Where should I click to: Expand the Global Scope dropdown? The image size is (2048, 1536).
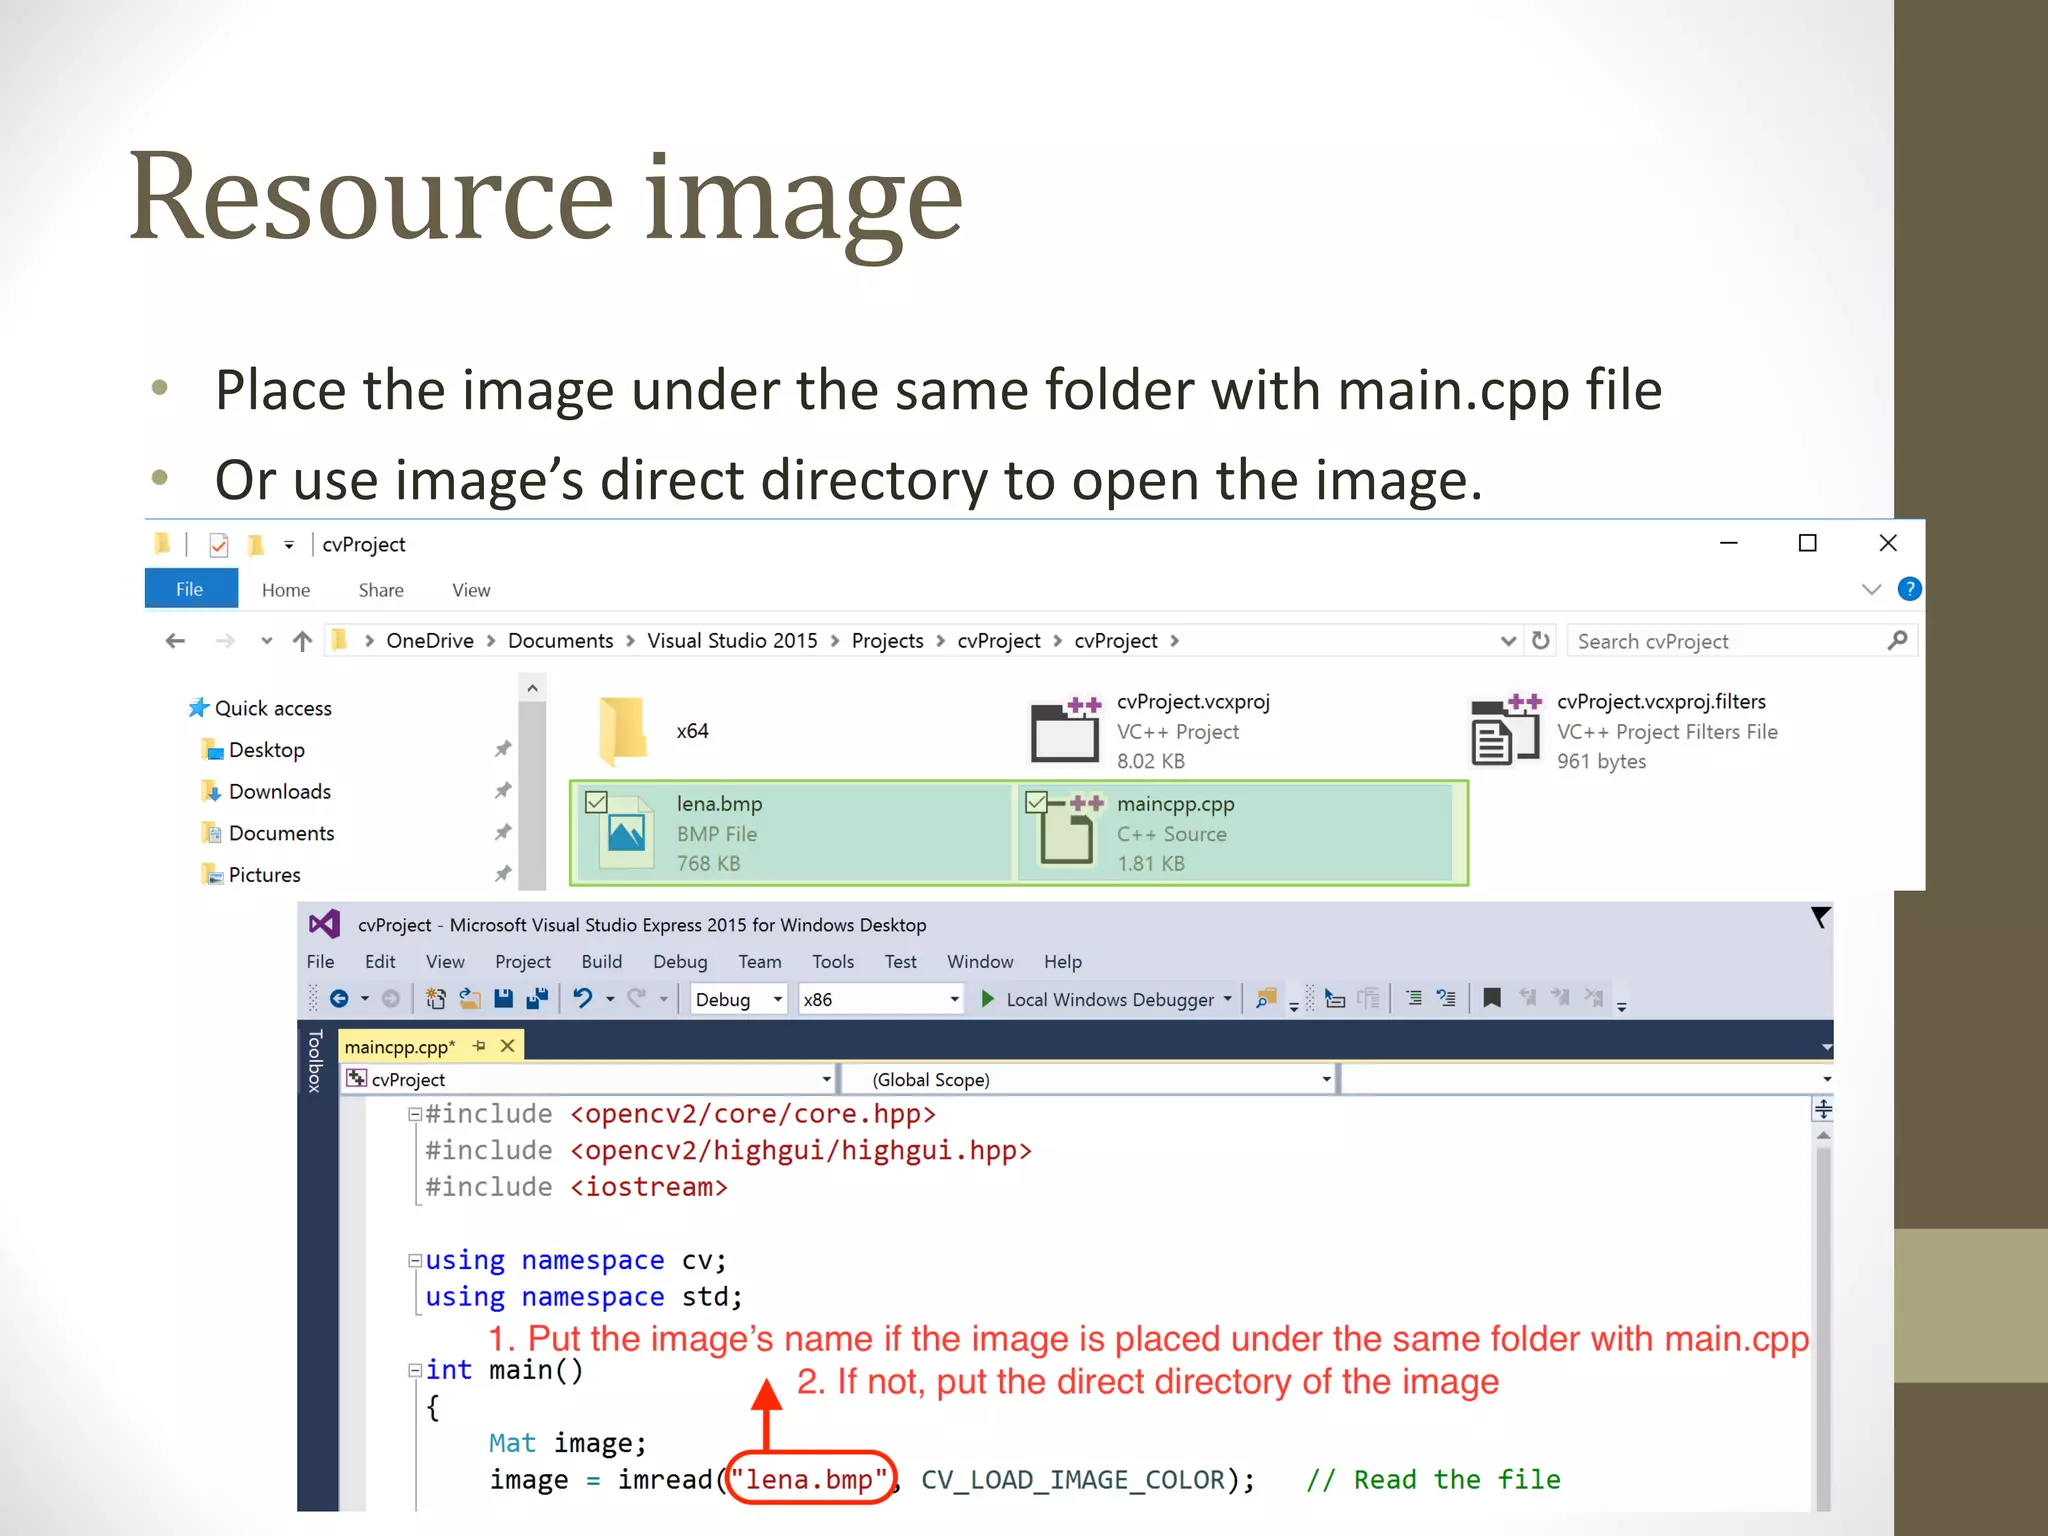click(1326, 1079)
